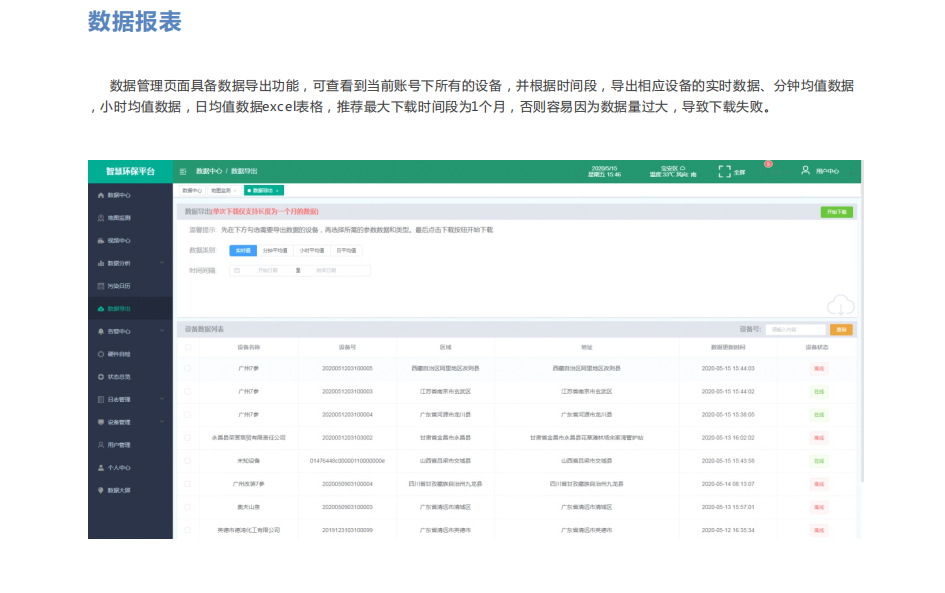The width and height of the screenshot is (945, 593).
Task: Expand 告警中心 submenu chevron
Action: pos(162,331)
